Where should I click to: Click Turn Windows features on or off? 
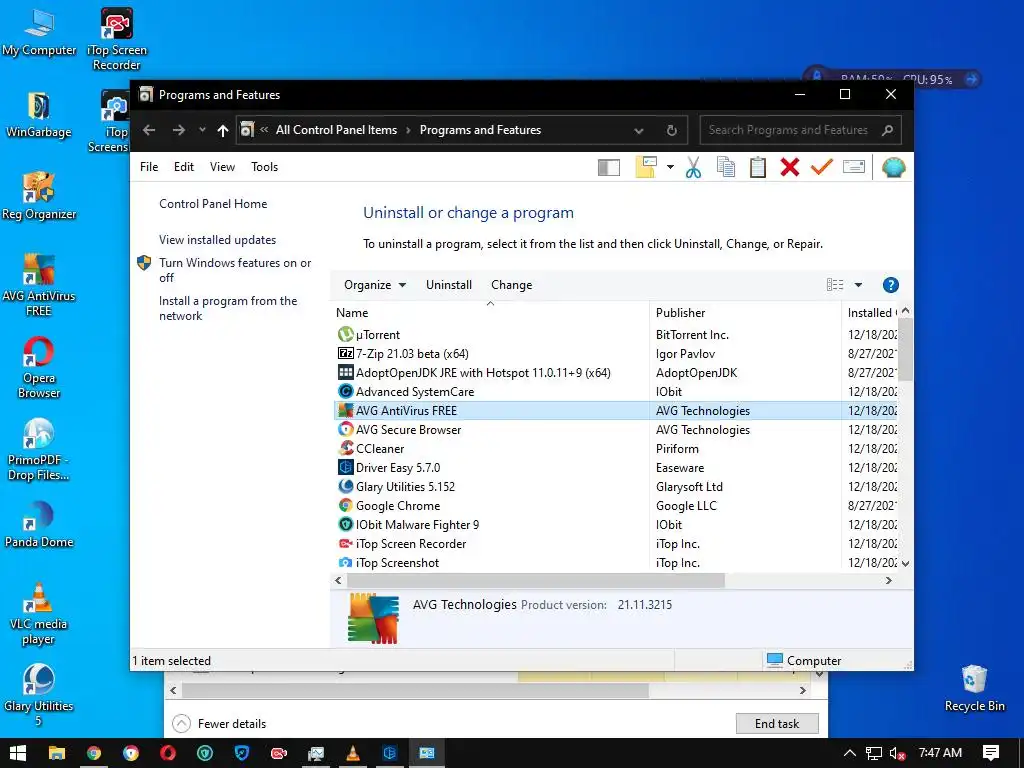coord(235,270)
